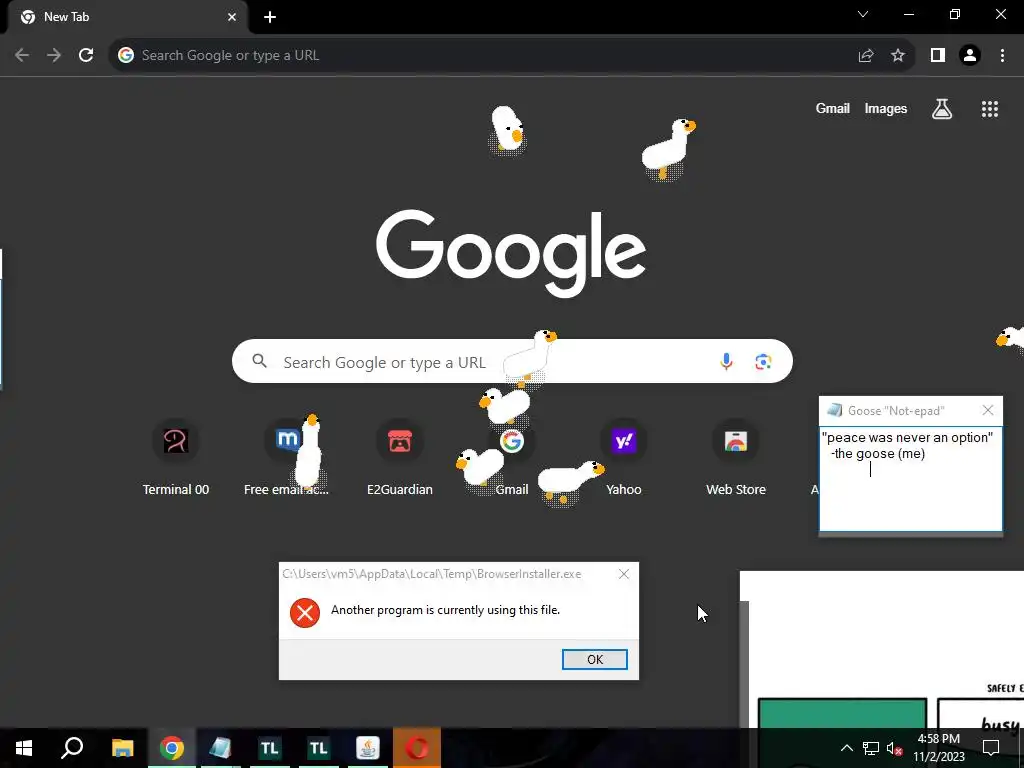Click OK in error dialog
This screenshot has width=1024, height=768.
(x=594, y=659)
